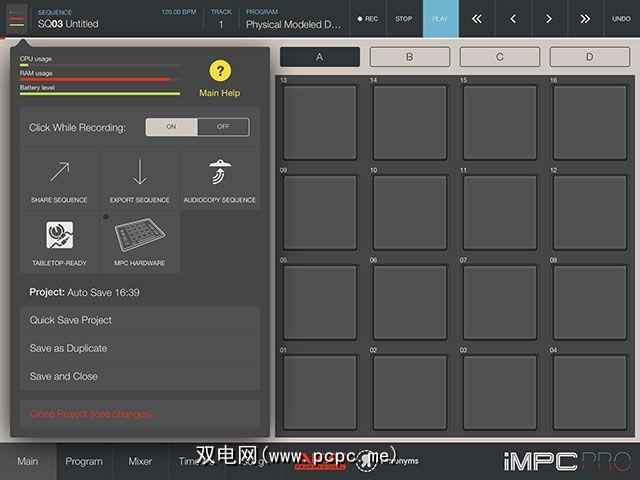
Task: Toggle the REC record button
Action: [367, 18]
